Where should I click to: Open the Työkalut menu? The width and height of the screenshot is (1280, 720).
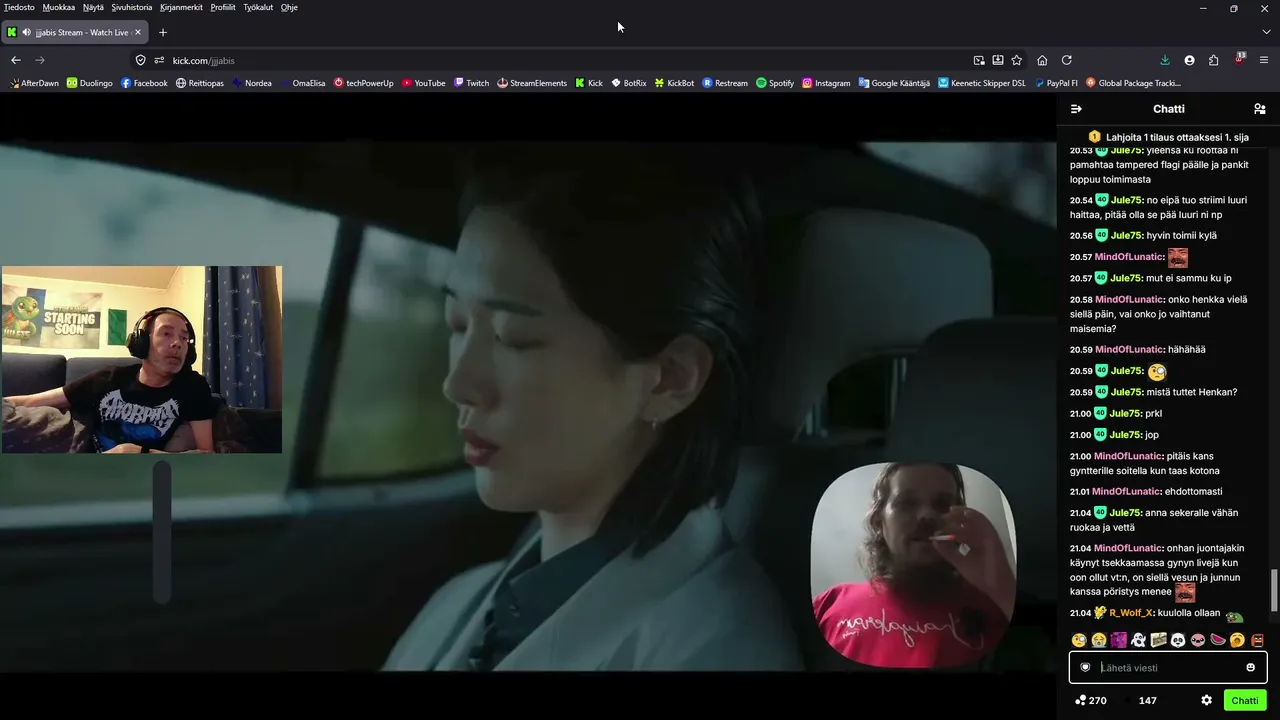point(258,7)
